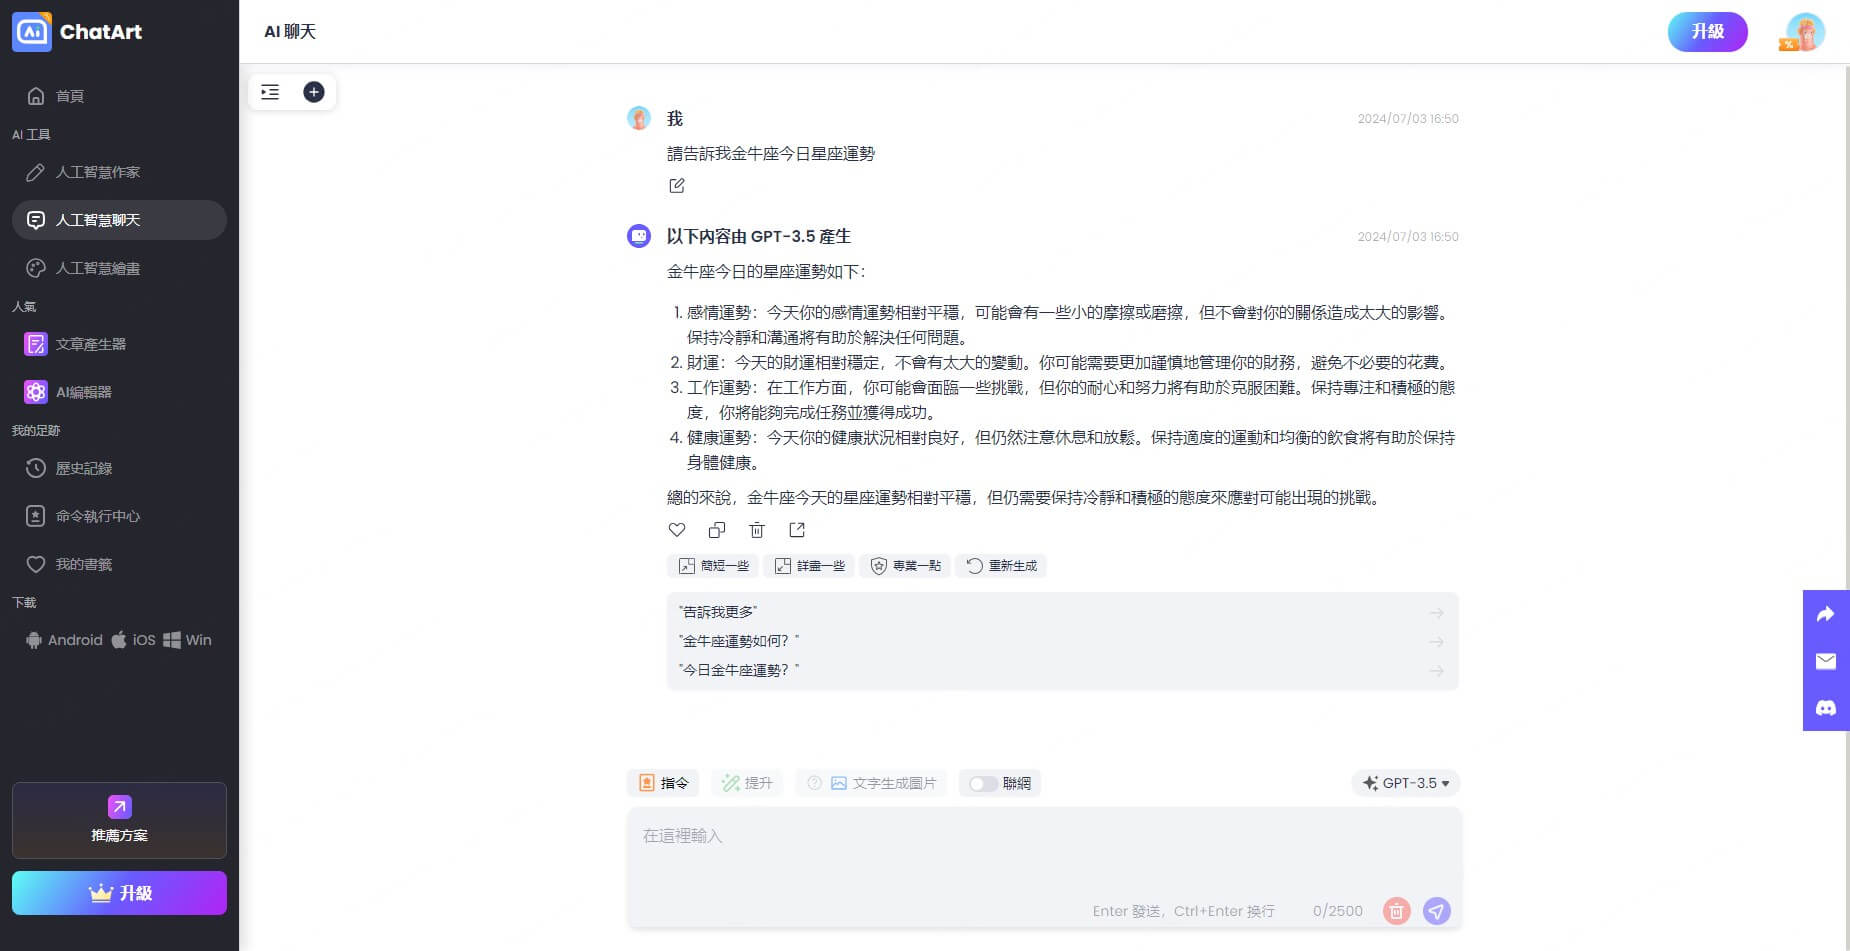This screenshot has width=1850, height=951.
Task: Click 文字生成圖片 text-to-image option
Action: click(x=883, y=783)
